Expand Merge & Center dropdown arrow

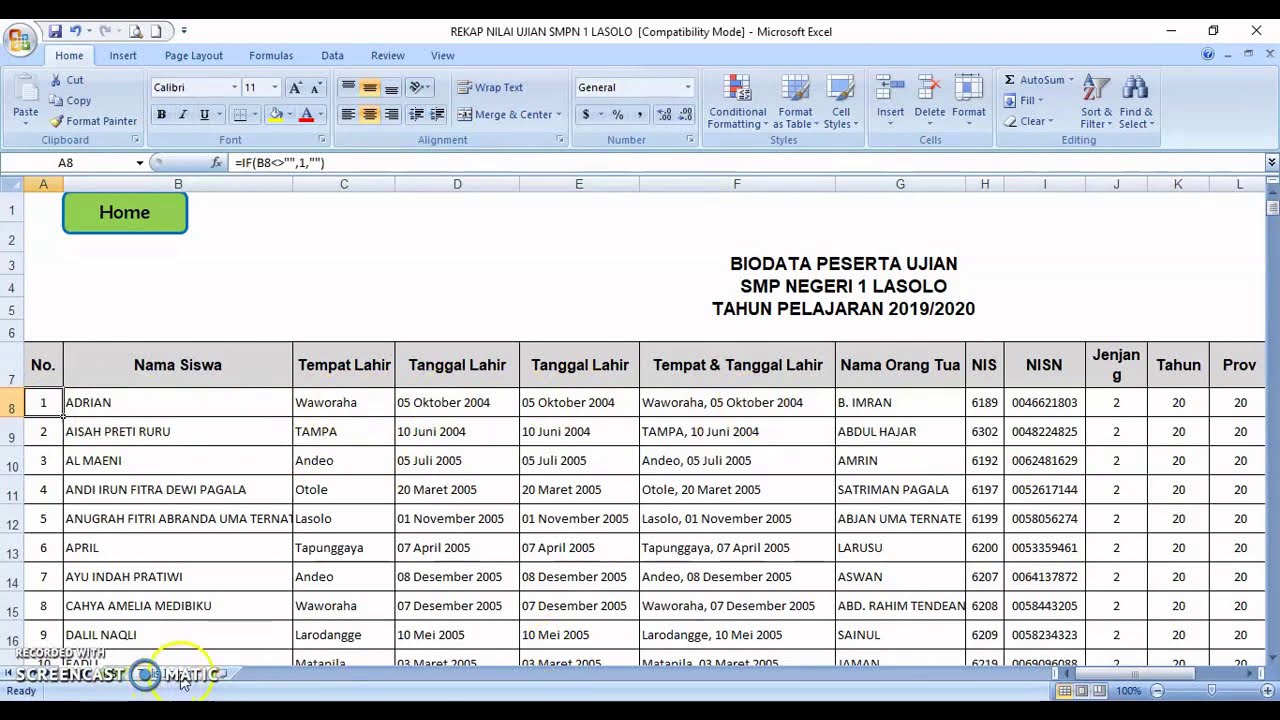559,115
